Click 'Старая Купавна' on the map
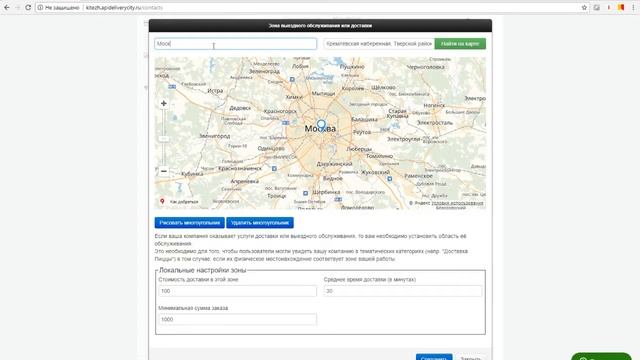 tap(398, 113)
